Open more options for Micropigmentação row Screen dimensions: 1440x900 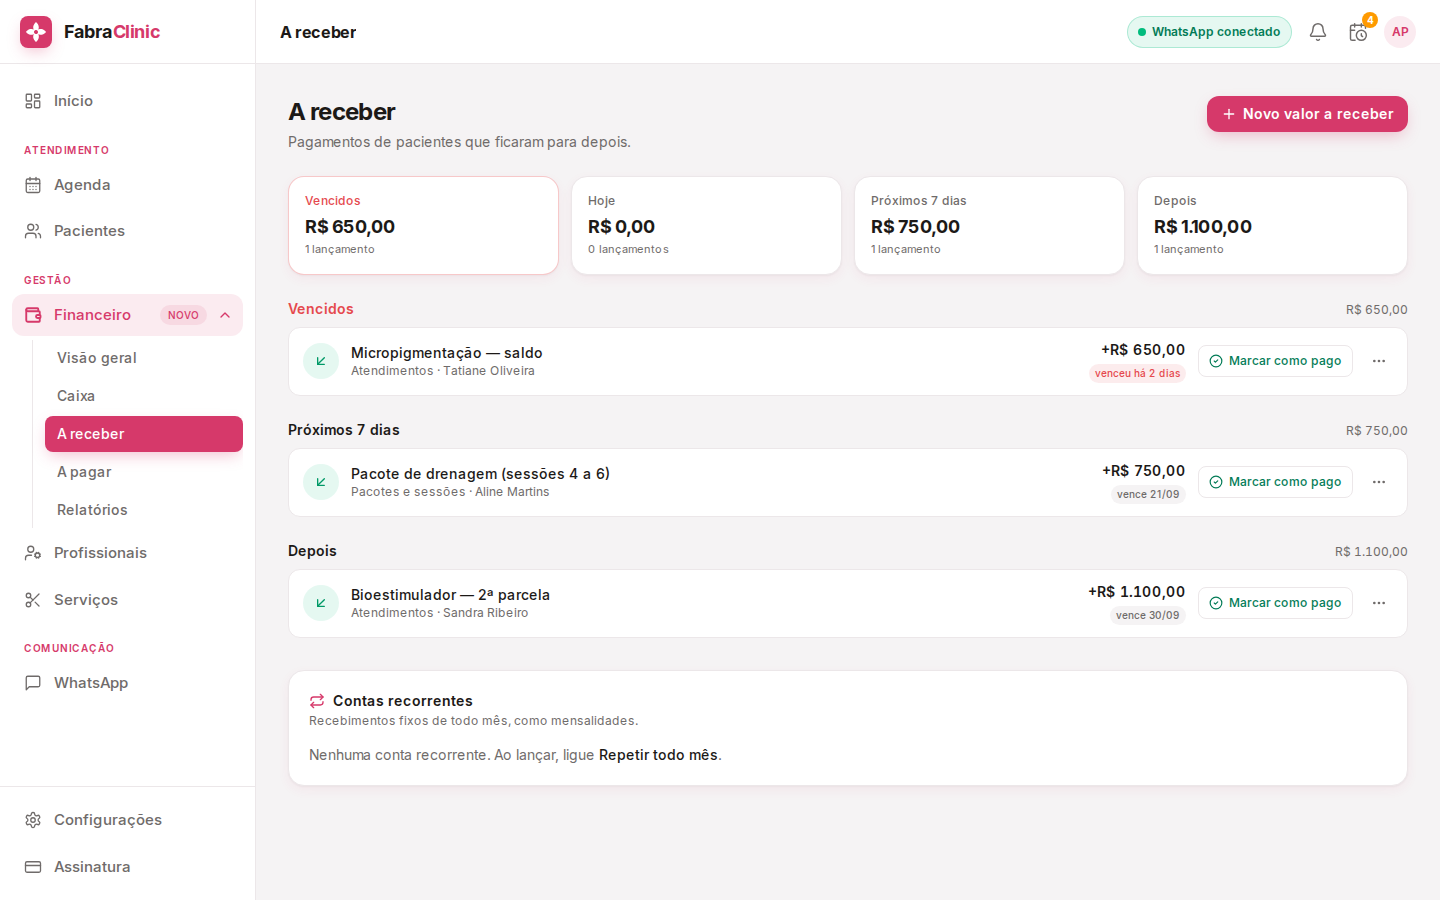click(1379, 361)
